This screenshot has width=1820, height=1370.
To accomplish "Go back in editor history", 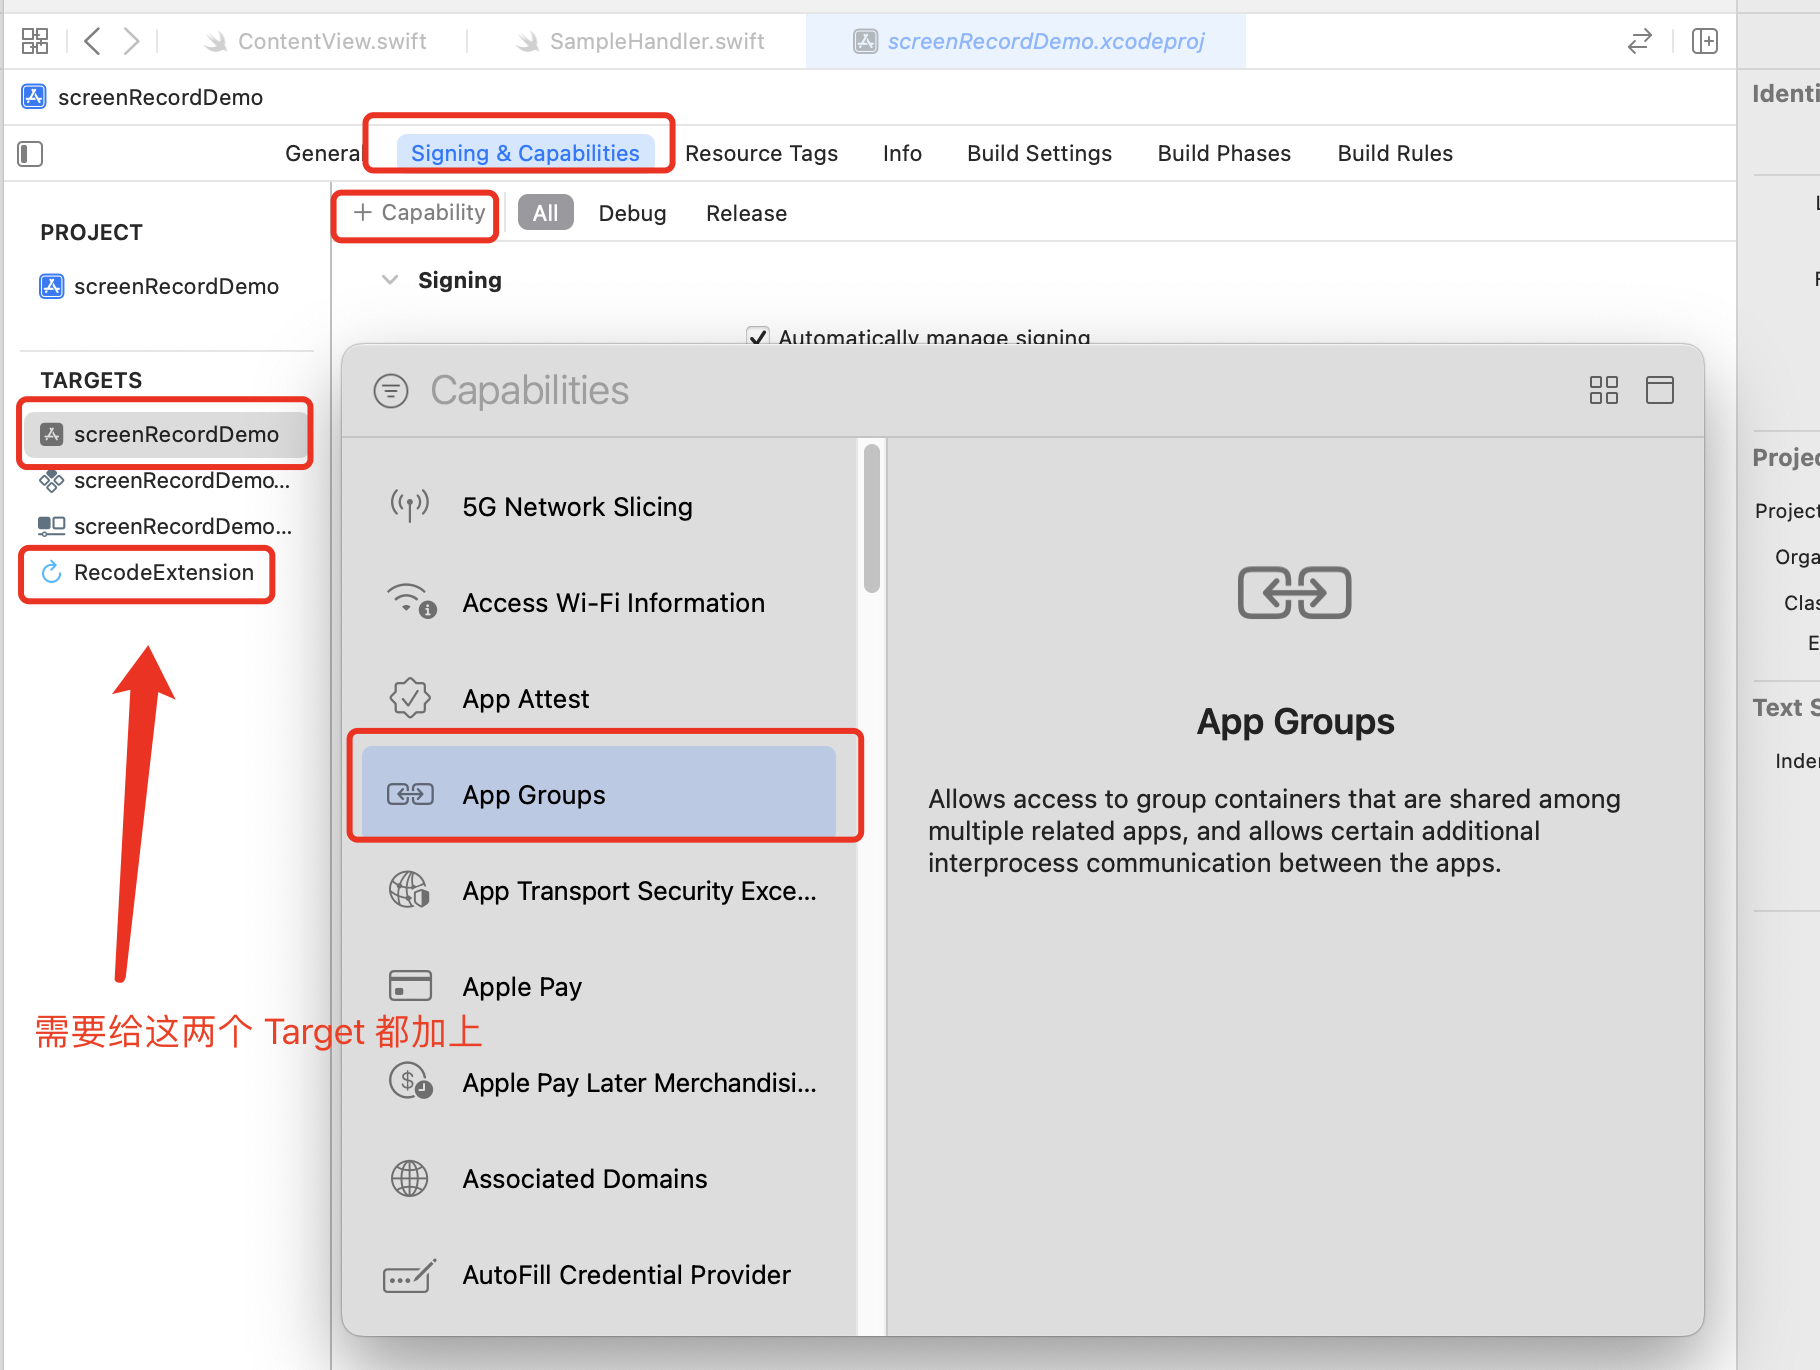I will (x=92, y=41).
